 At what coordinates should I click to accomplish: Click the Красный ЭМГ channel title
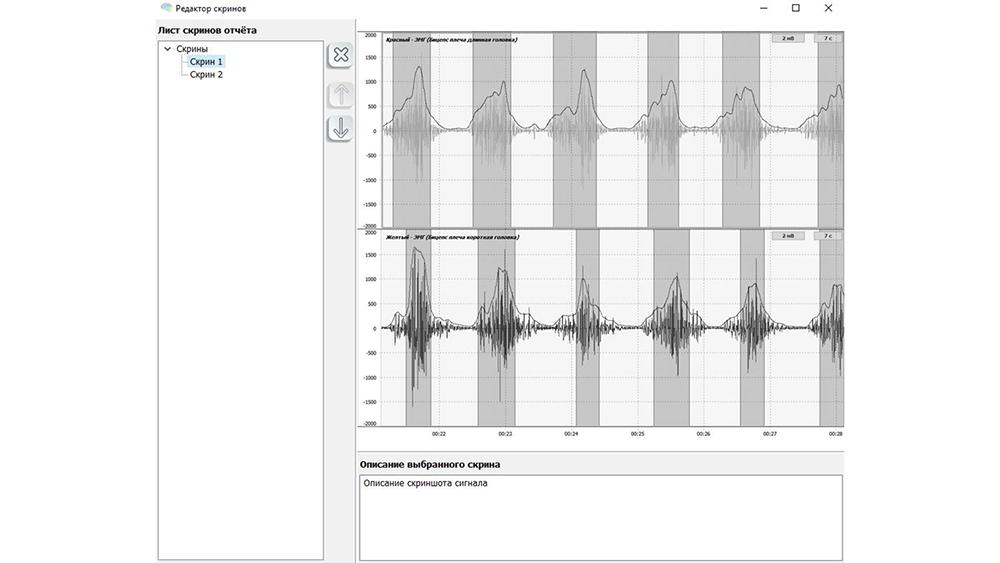(451, 40)
